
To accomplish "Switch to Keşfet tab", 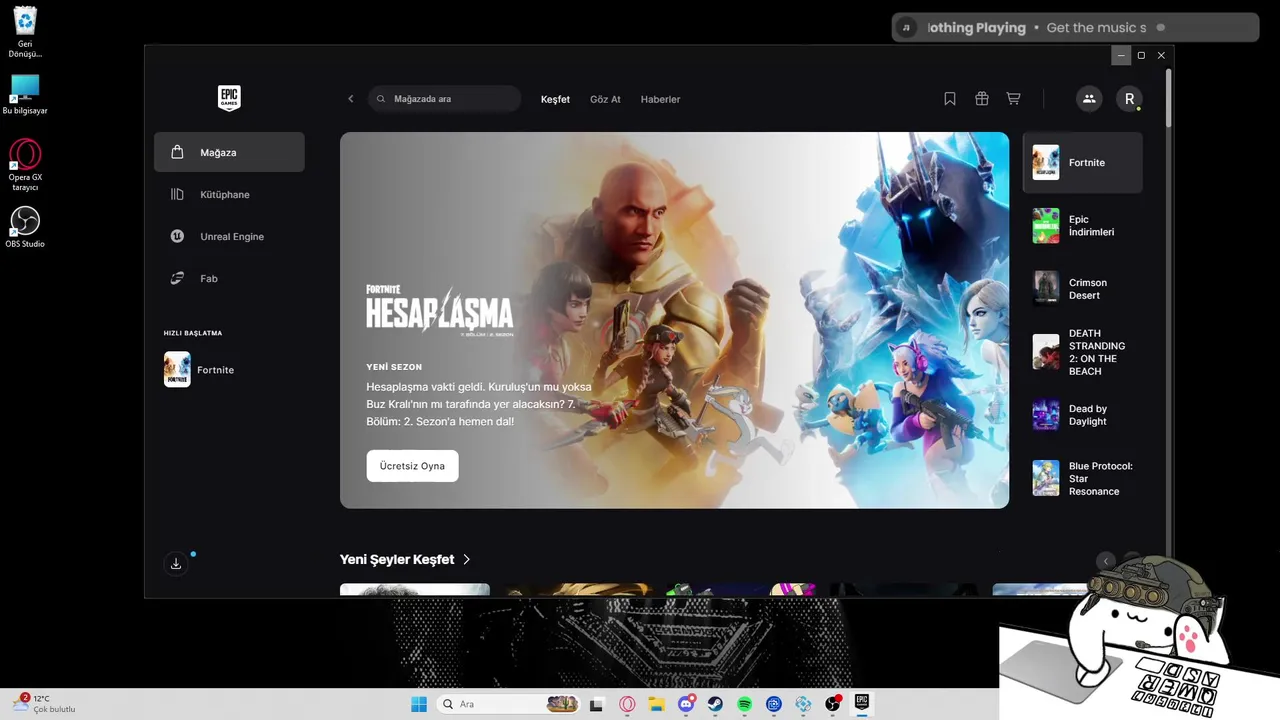I will (555, 99).
